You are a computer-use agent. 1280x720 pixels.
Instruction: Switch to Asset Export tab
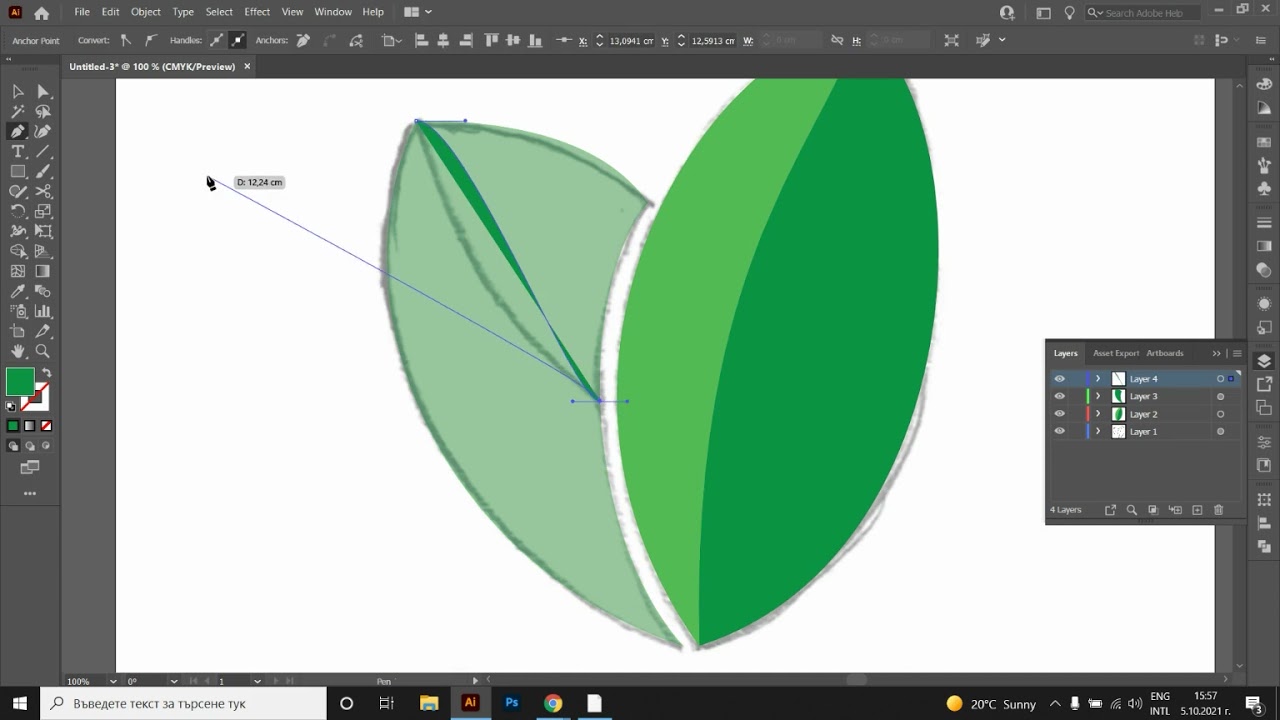[x=1116, y=353]
